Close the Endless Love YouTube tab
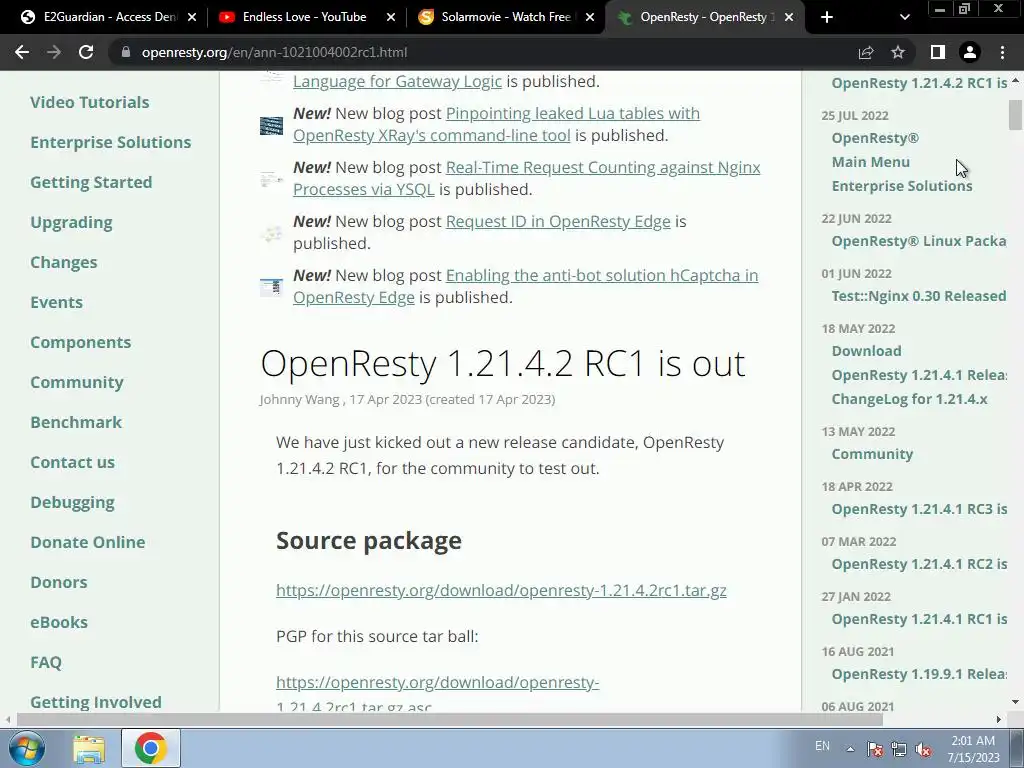 point(391,17)
